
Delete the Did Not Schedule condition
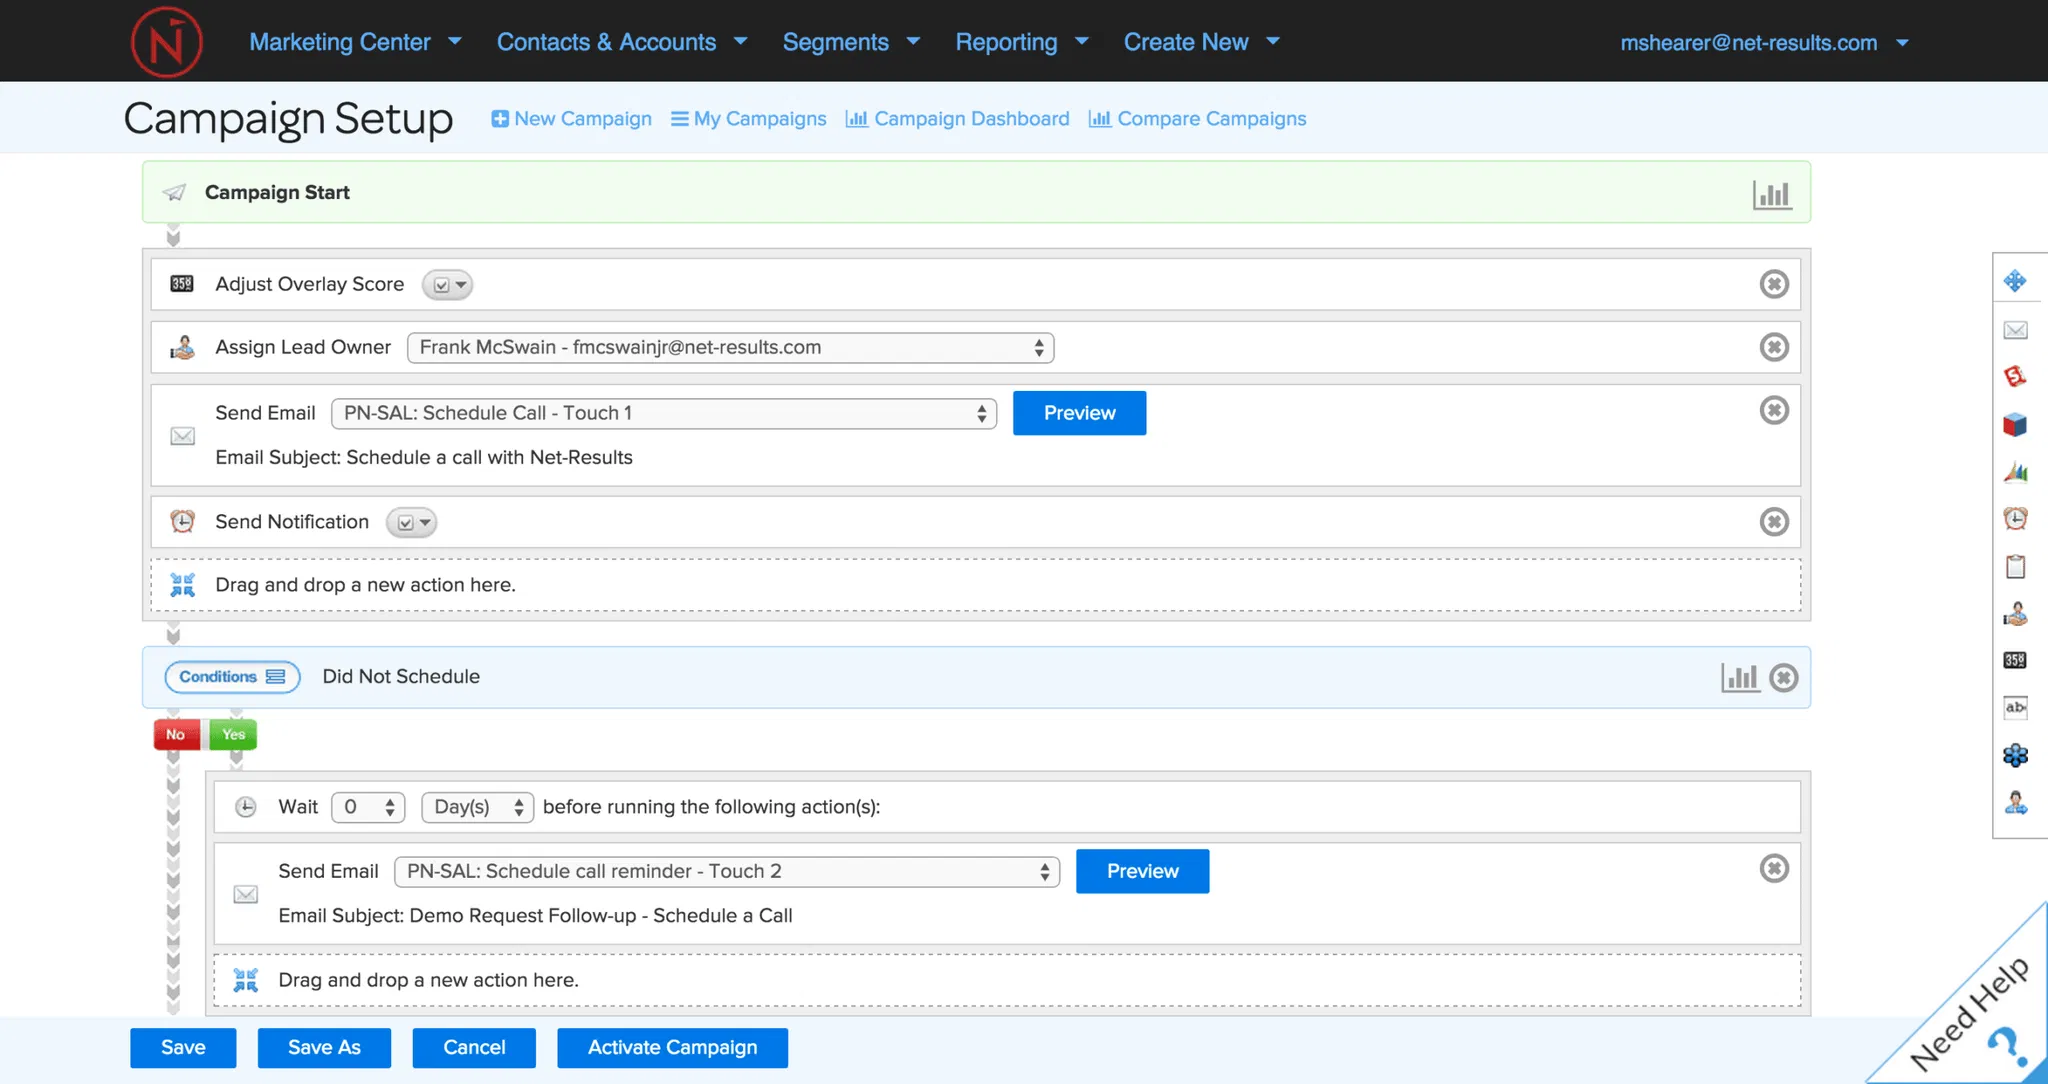(1783, 678)
